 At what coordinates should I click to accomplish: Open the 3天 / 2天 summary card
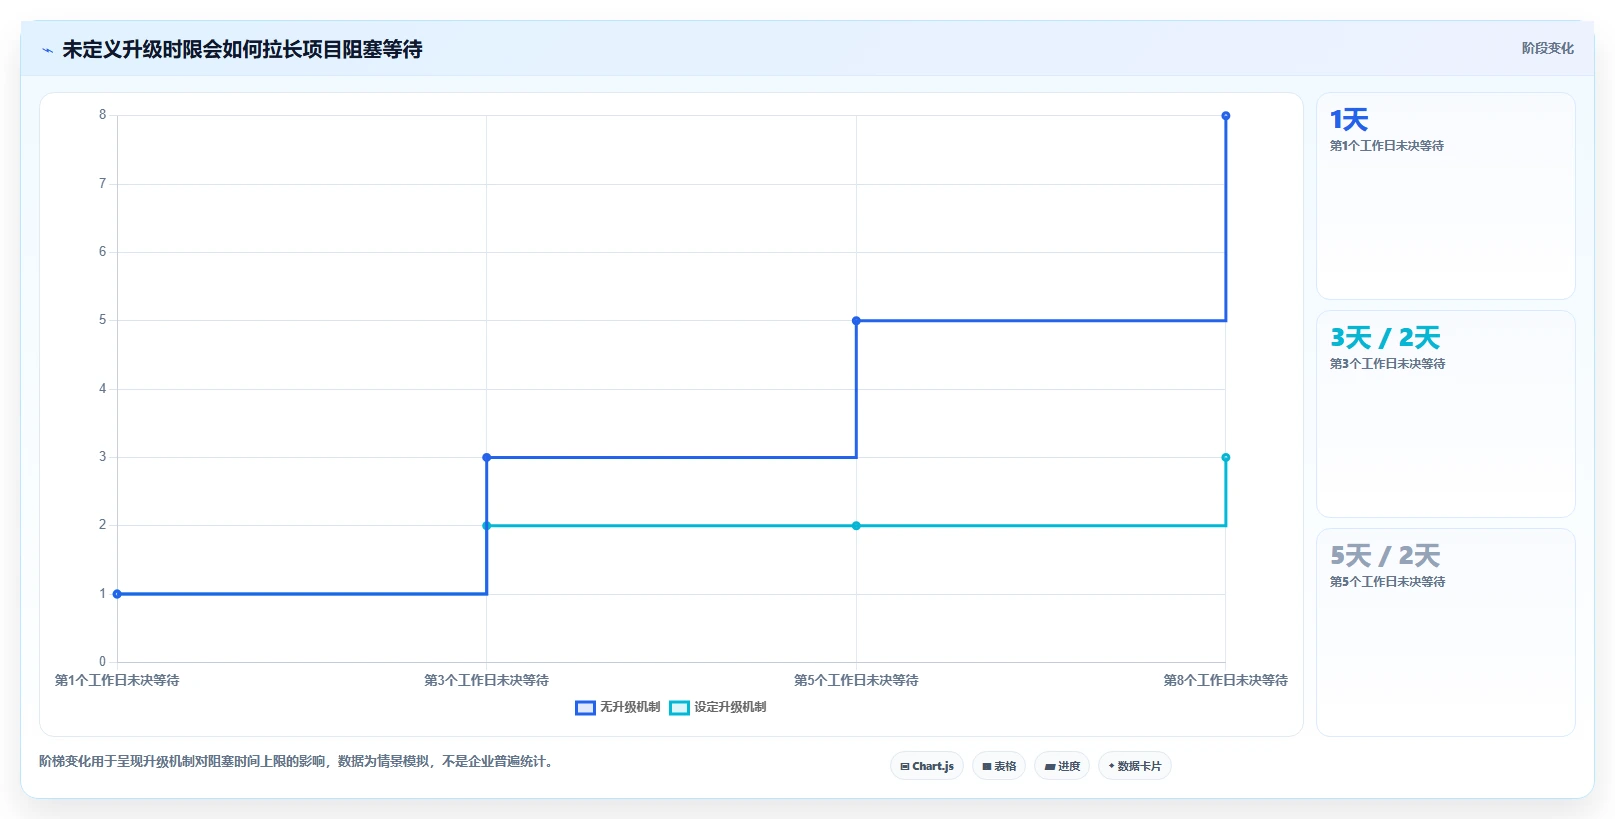[1446, 414]
